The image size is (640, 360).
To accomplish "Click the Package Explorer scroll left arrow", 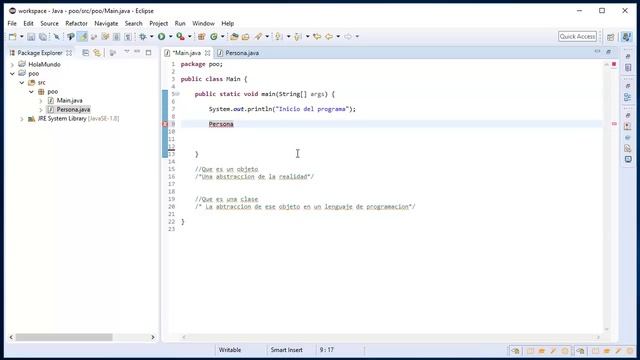I will [x=11, y=337].
